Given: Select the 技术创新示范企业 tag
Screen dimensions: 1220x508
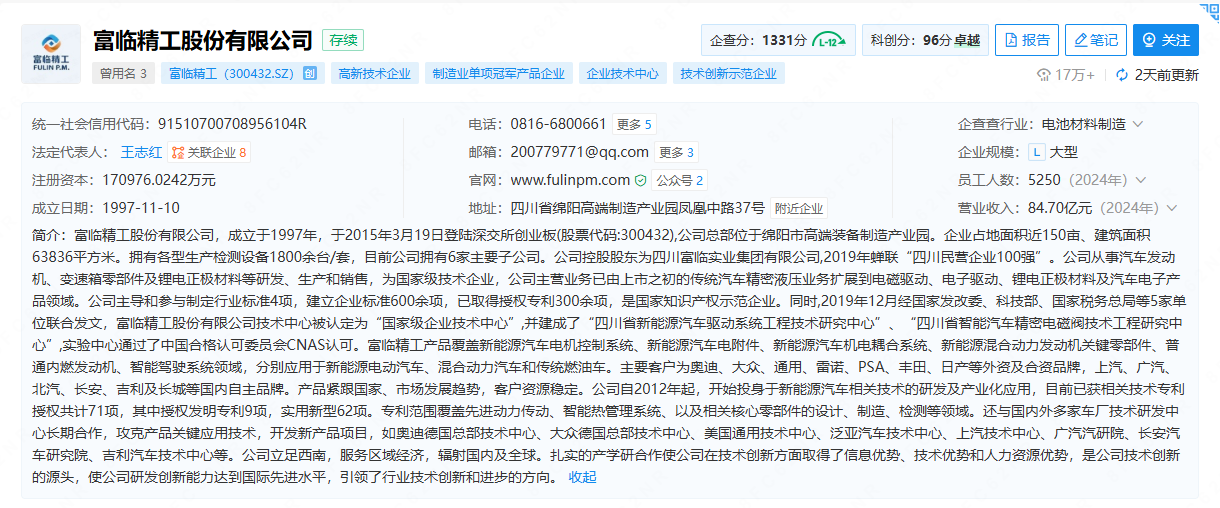Looking at the screenshot, I should (729, 74).
